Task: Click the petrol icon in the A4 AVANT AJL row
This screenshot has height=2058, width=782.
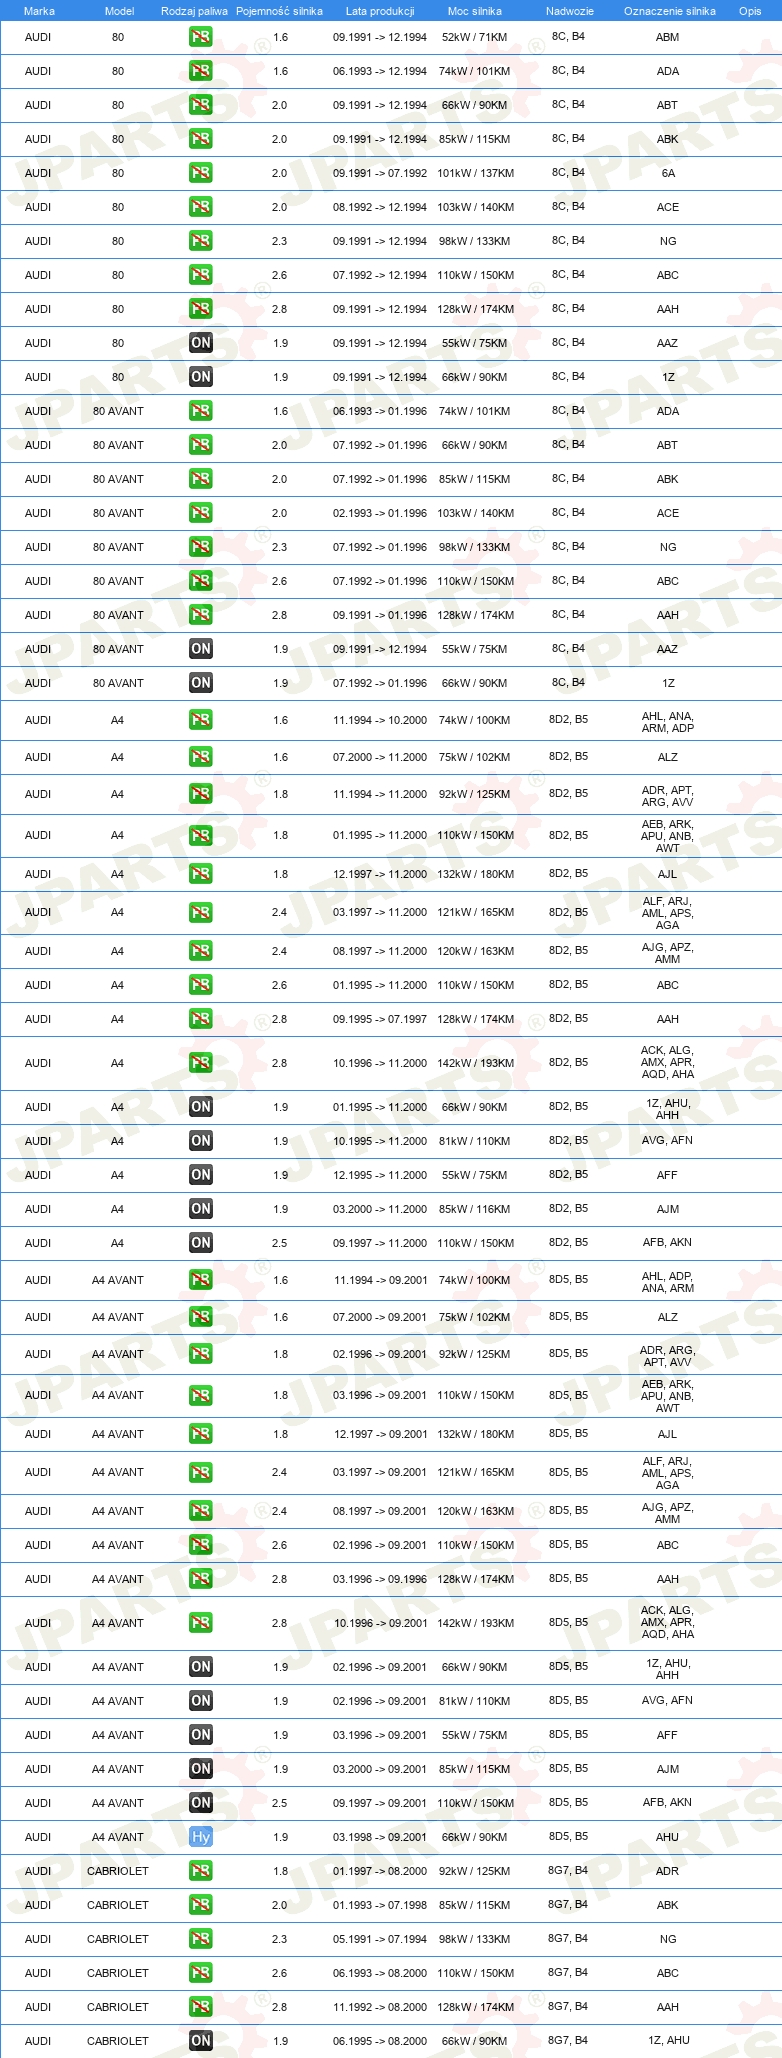Action: 200,1434
